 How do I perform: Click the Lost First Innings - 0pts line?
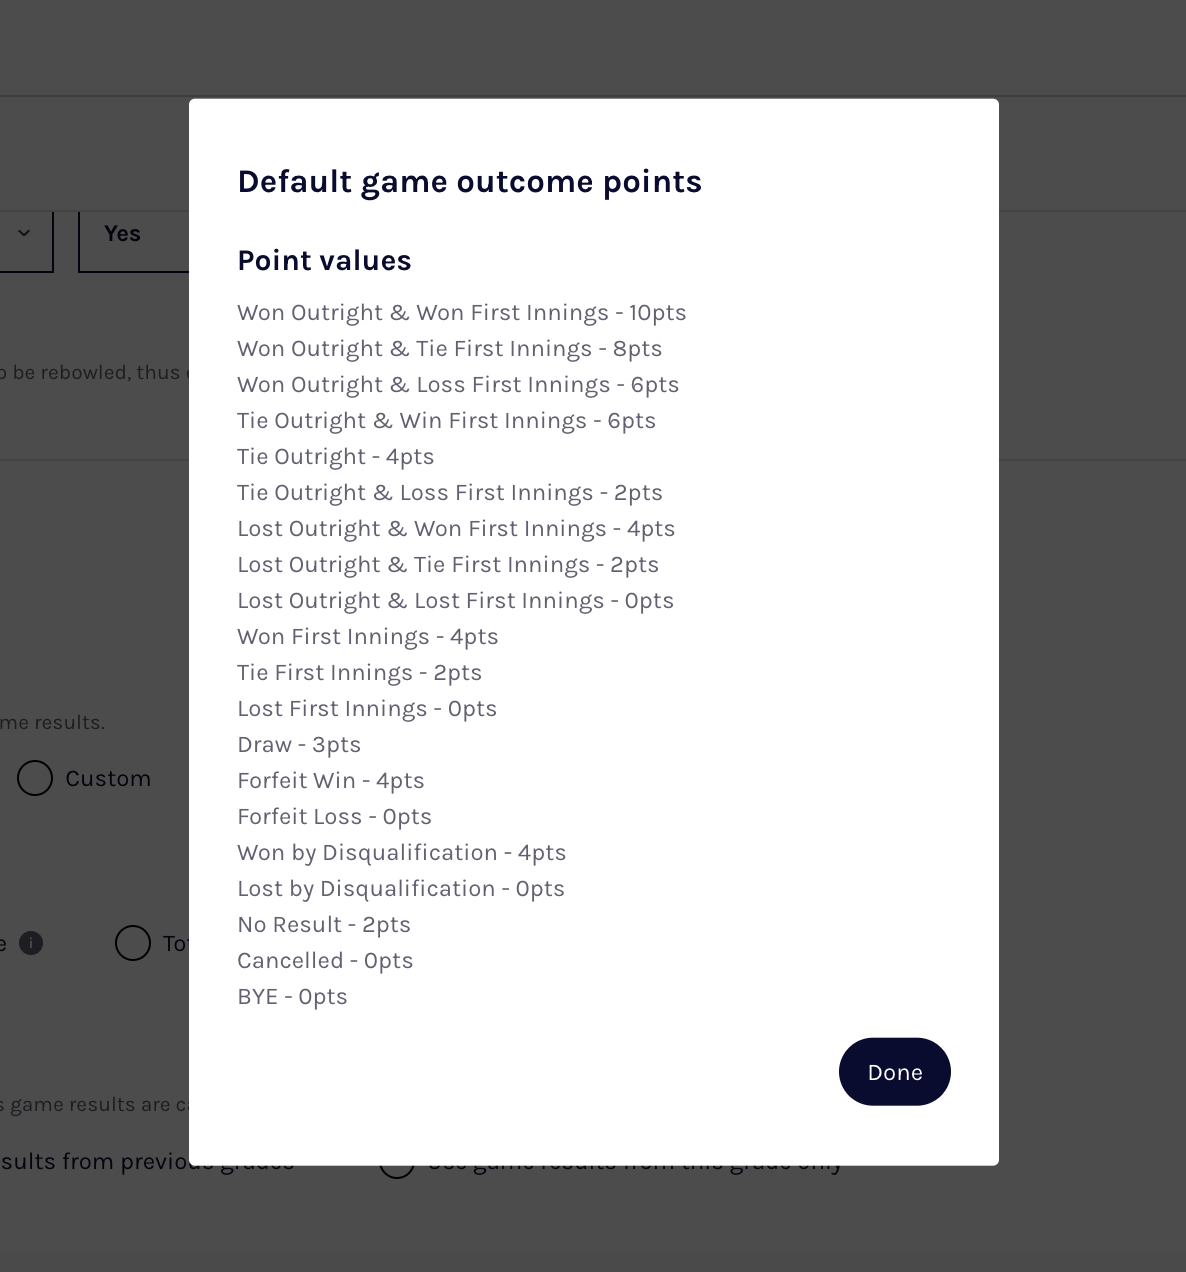coord(367,708)
